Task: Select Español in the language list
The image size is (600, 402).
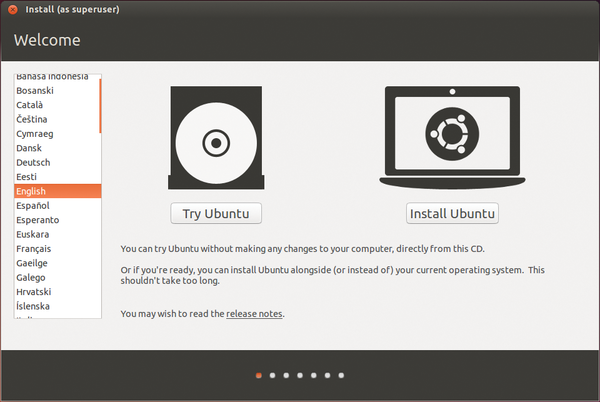Action: coord(57,205)
